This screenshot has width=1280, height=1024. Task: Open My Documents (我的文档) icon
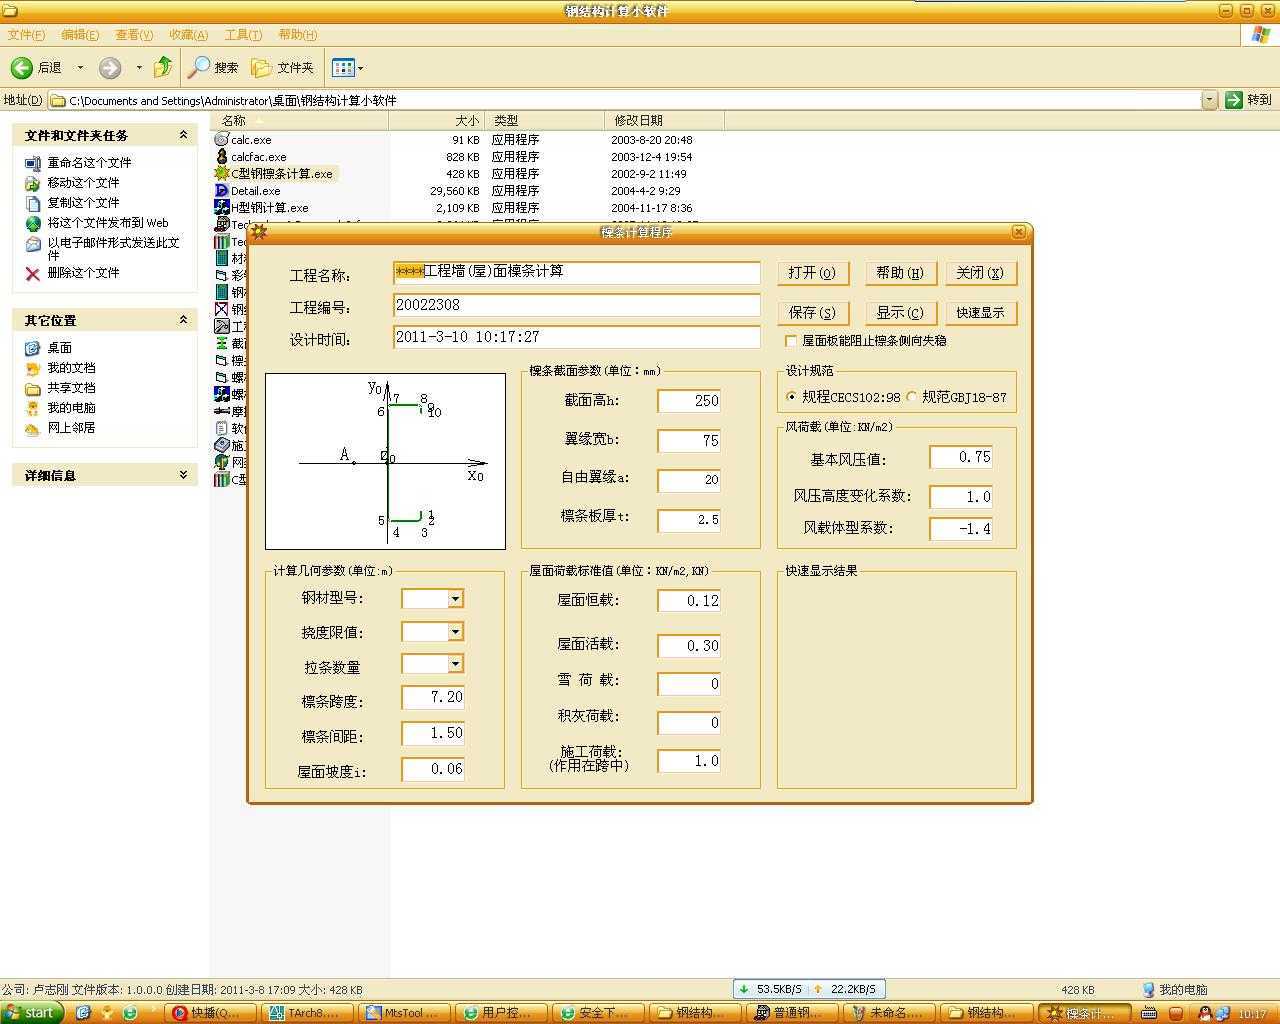(x=33, y=368)
